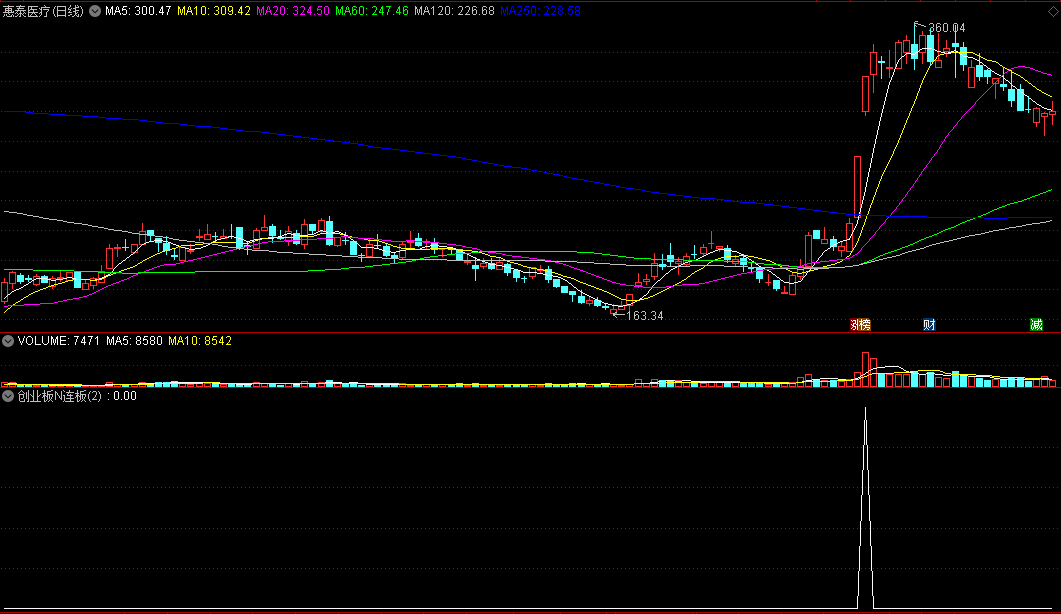Screen dimensions: 1061x614
Task: Select the MA10: 309.42 indicator label
Action: (x=214, y=11)
